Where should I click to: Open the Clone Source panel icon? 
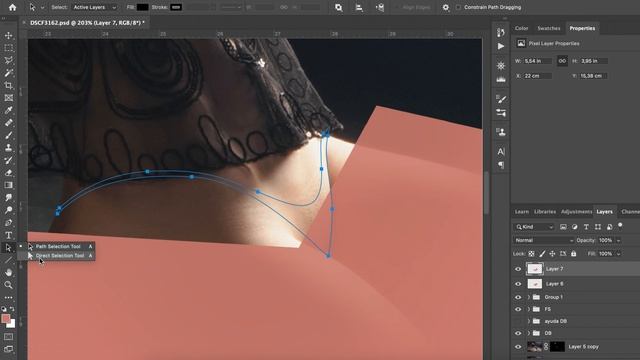pyautogui.click(x=501, y=132)
